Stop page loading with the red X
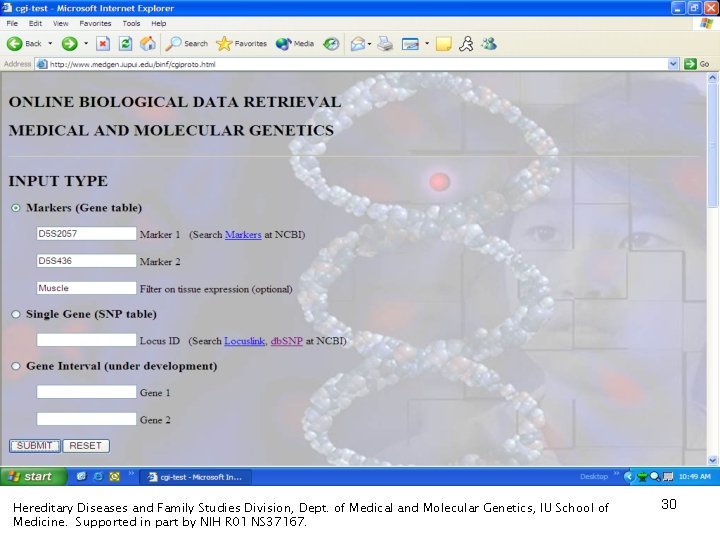720x540 pixels. (x=103, y=44)
